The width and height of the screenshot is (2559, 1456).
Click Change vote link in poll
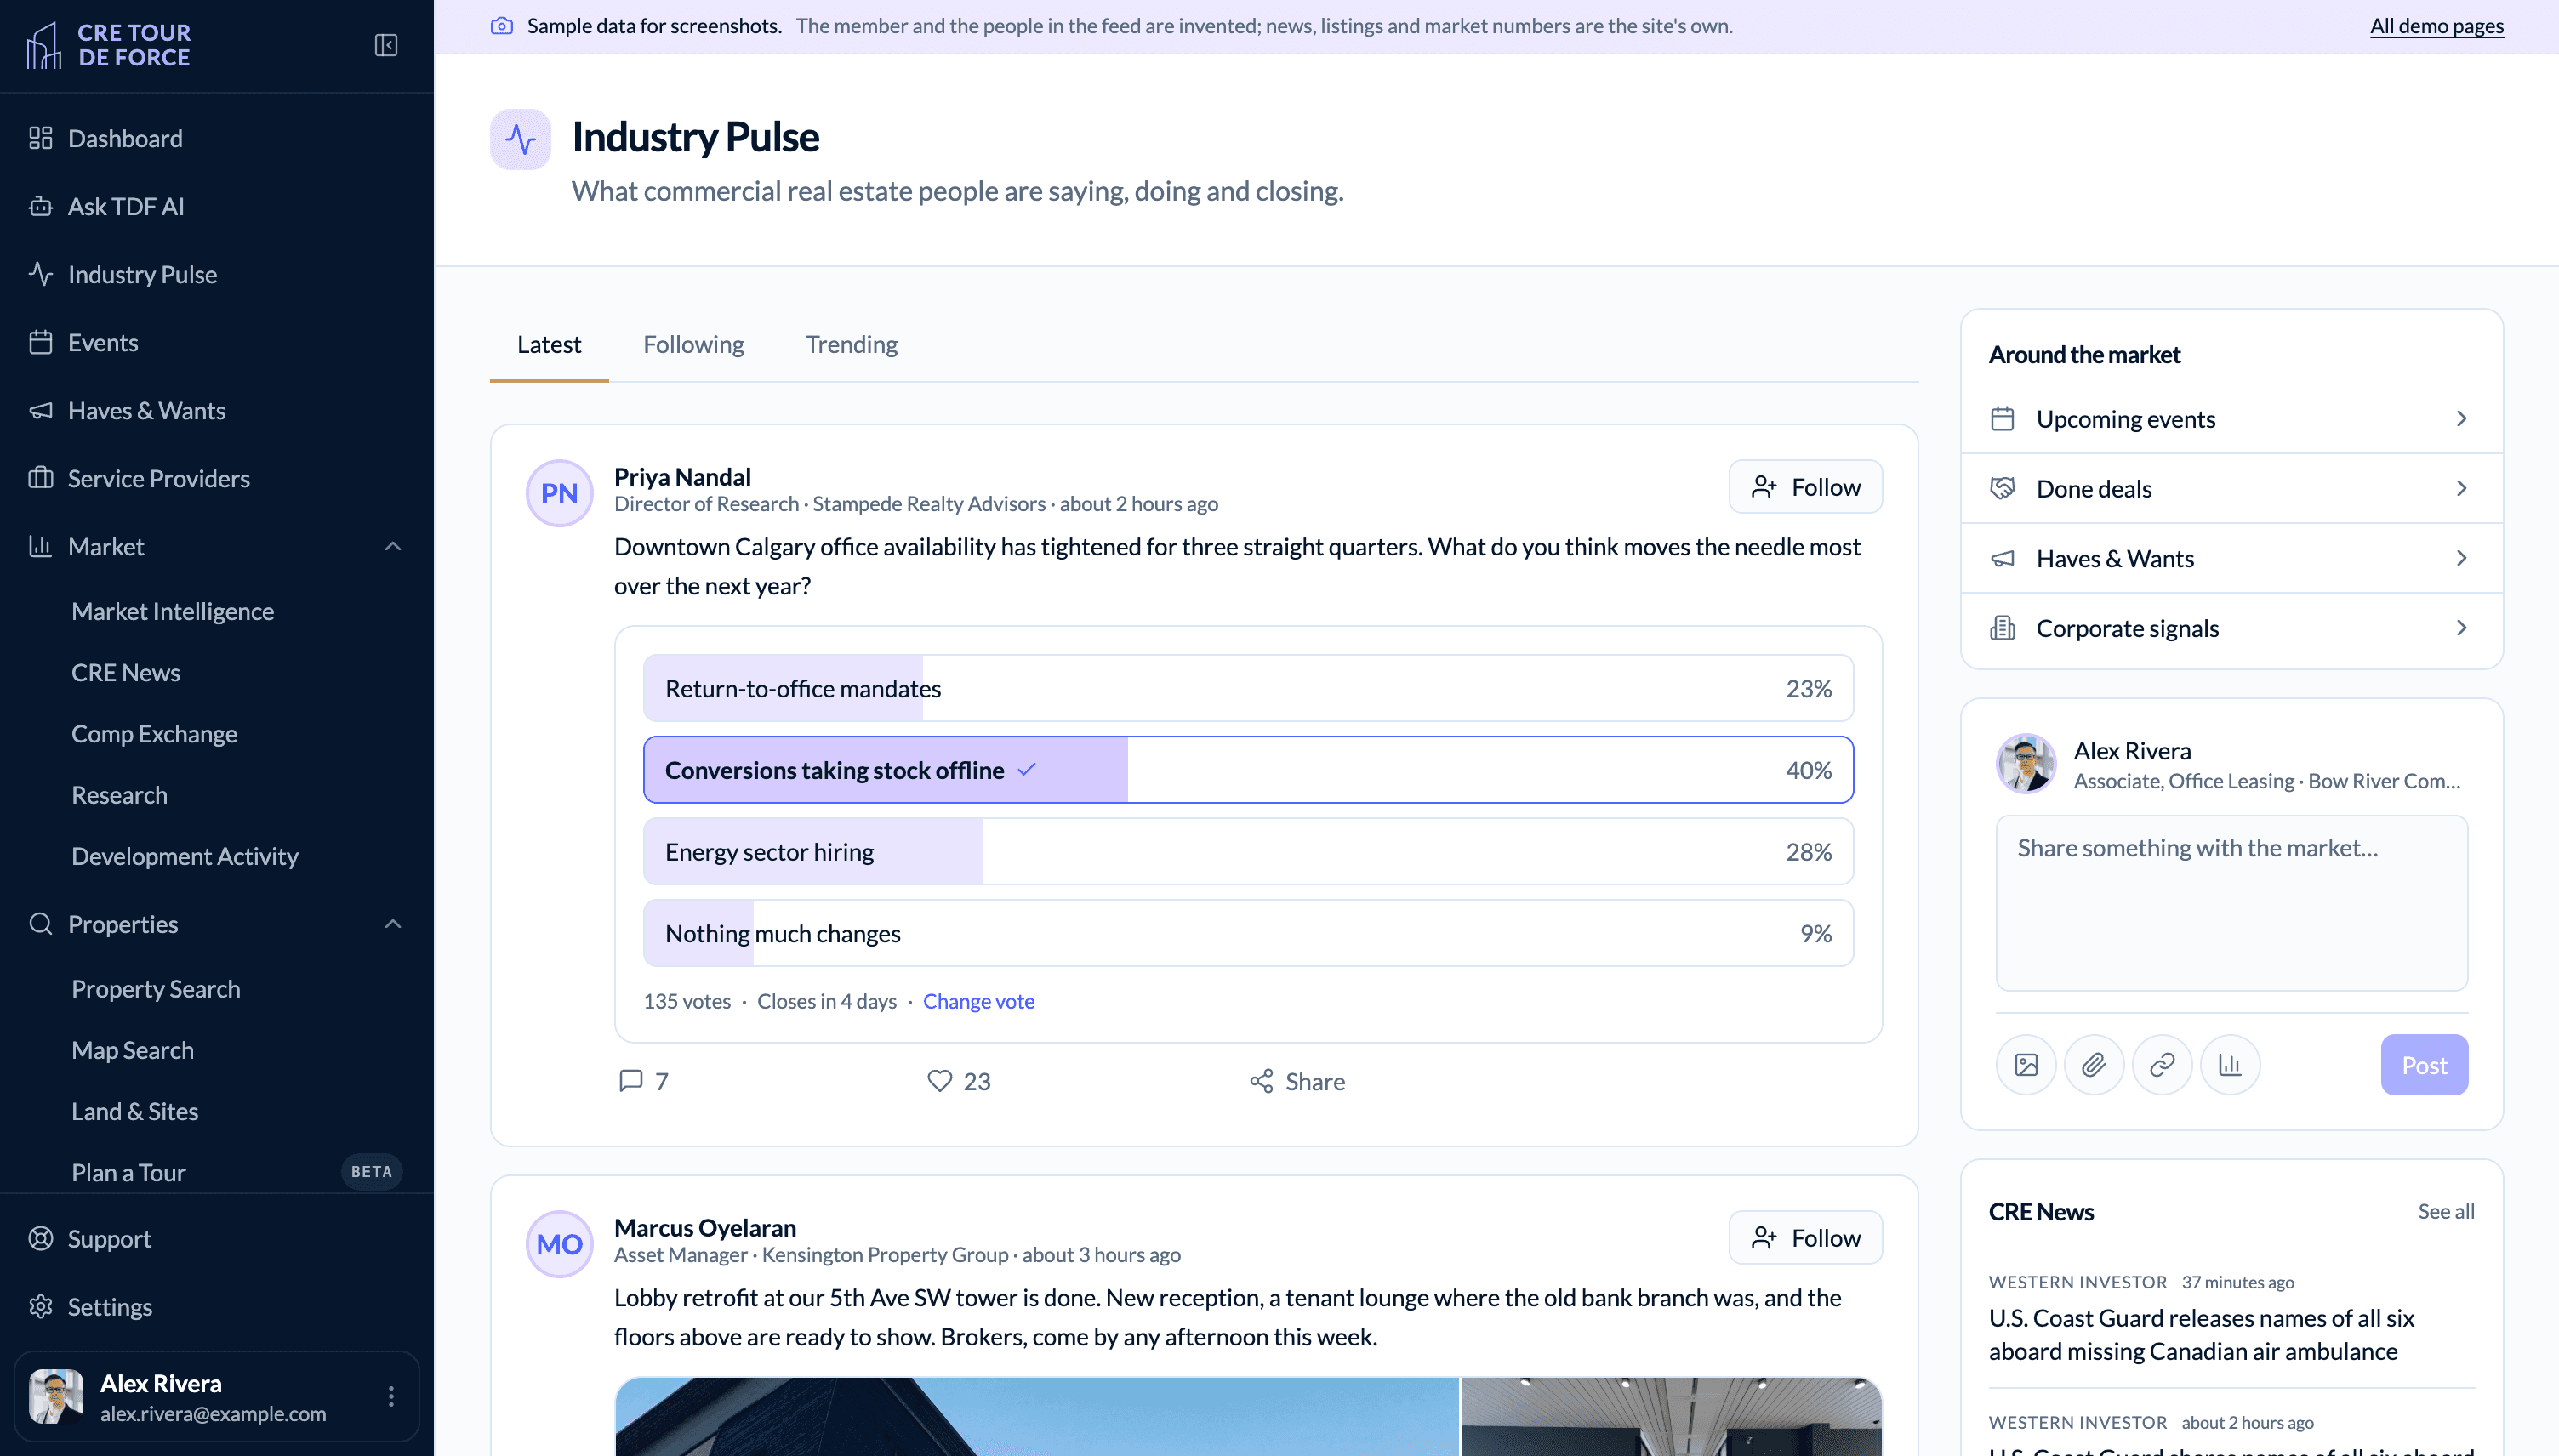pyautogui.click(x=978, y=1001)
